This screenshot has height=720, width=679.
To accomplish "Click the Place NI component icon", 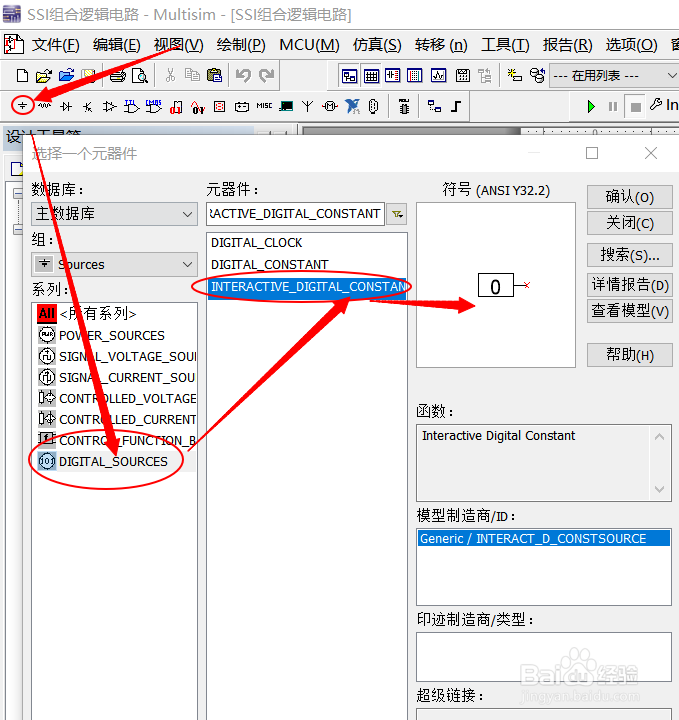I will click(353, 107).
